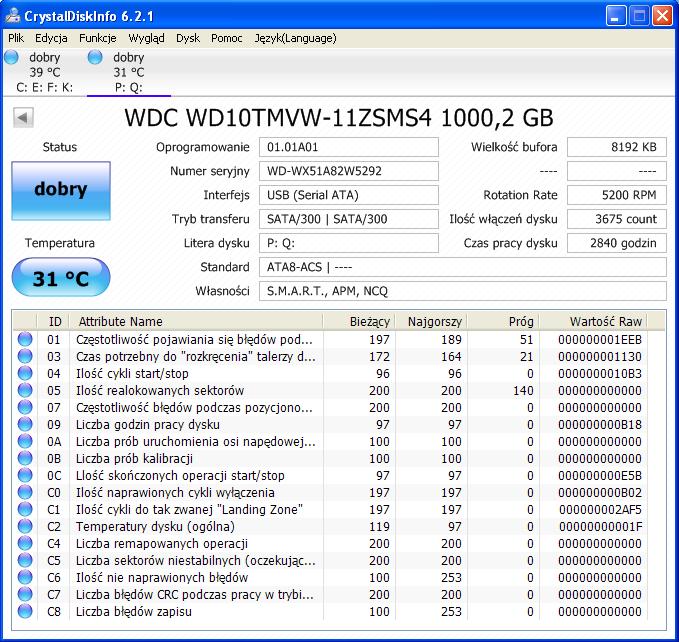The height and width of the screenshot is (642, 679).
Task: Click status icon of attribute 0B row
Action: pos(25,458)
